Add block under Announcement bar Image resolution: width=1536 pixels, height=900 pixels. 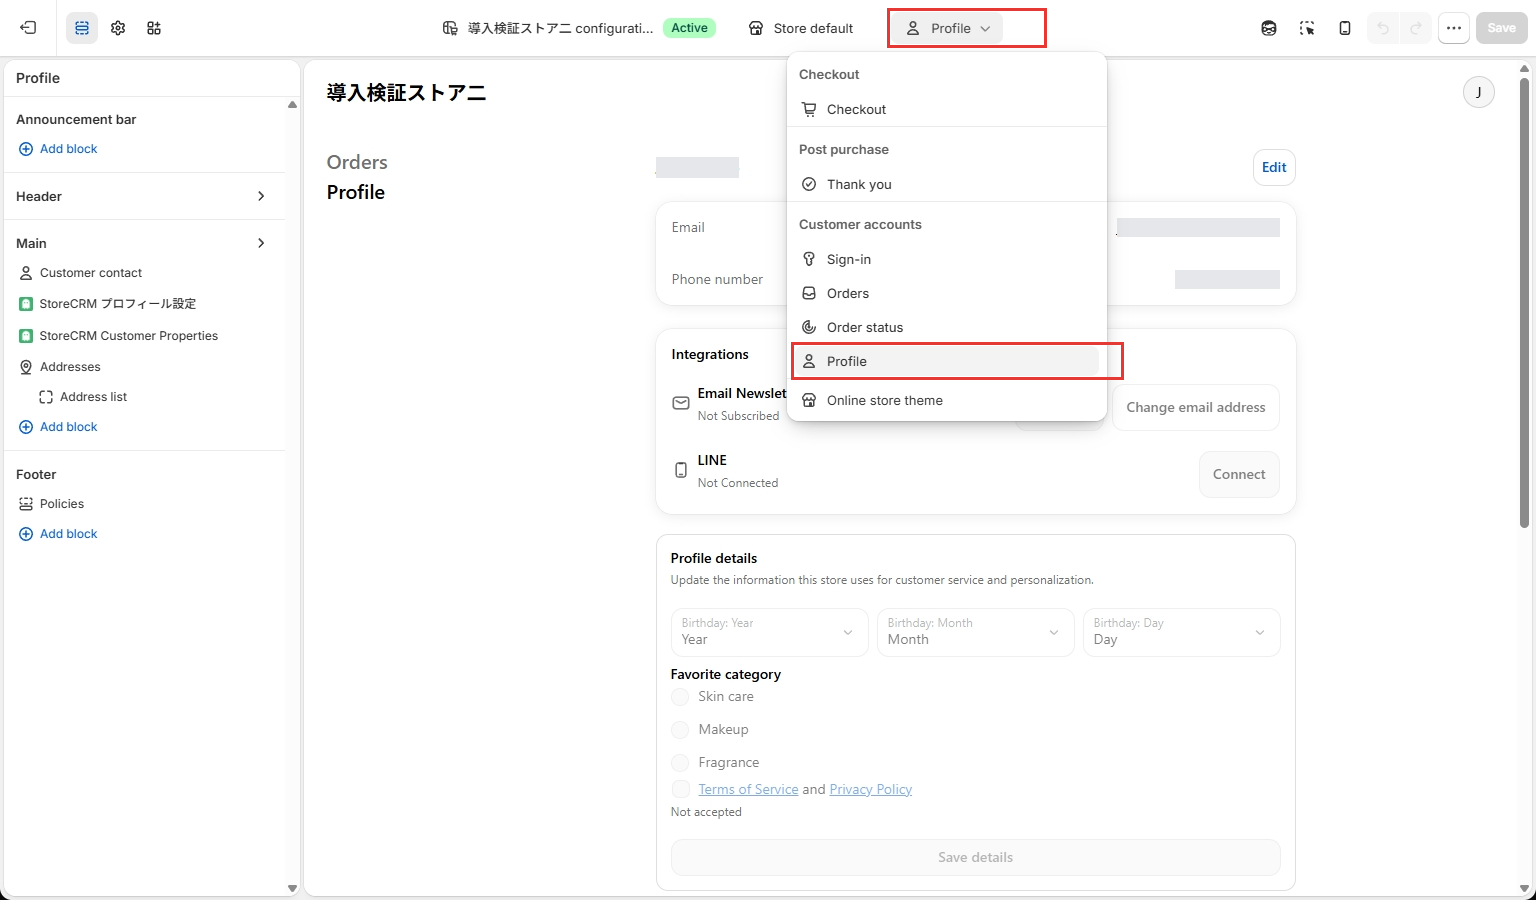click(x=58, y=149)
